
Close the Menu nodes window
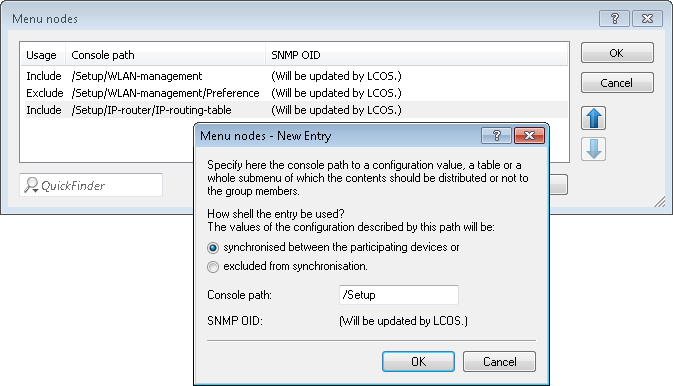tap(647, 18)
